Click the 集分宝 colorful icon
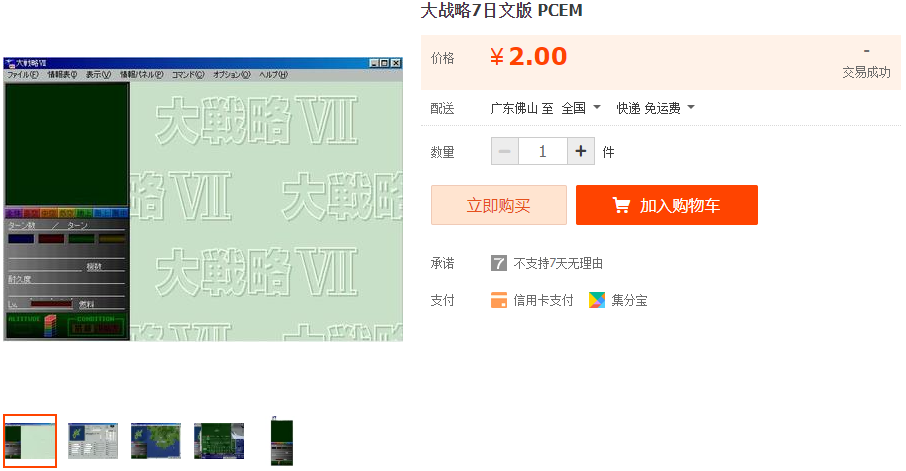 pos(596,300)
